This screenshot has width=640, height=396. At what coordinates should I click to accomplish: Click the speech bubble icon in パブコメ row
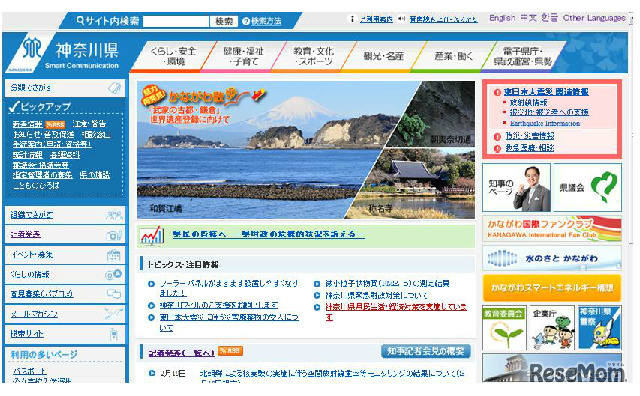pos(114,294)
